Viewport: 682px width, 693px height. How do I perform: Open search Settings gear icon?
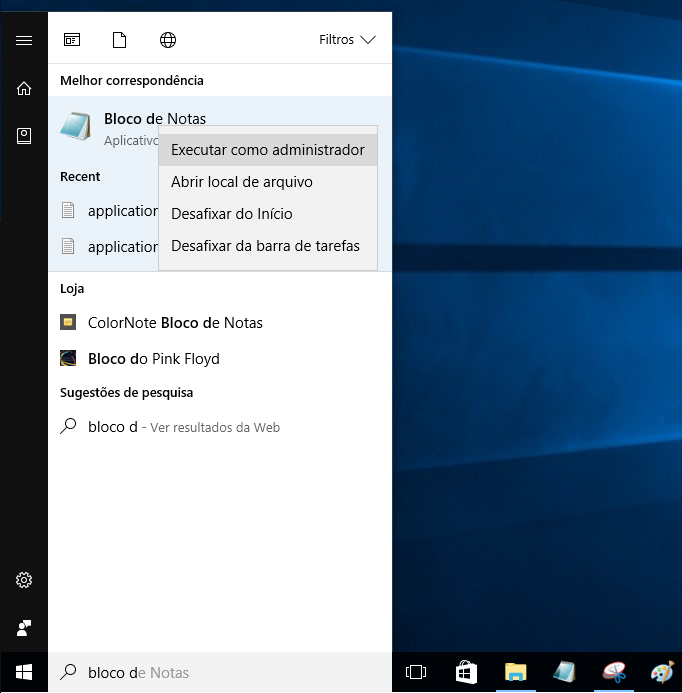point(24,580)
